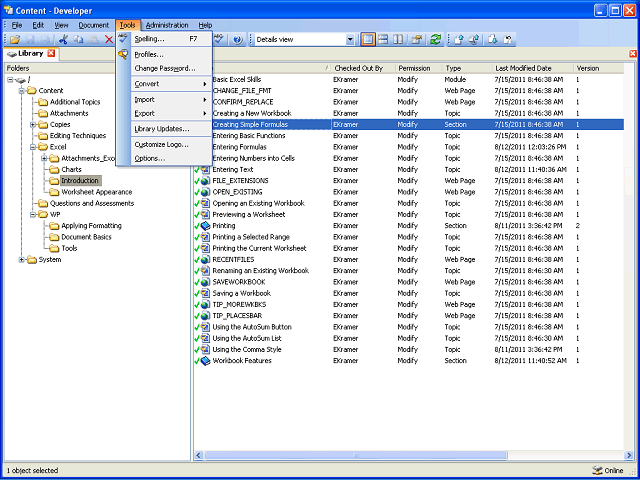This screenshot has width=640, height=480.
Task: Open the Administration menu
Action: [167, 25]
